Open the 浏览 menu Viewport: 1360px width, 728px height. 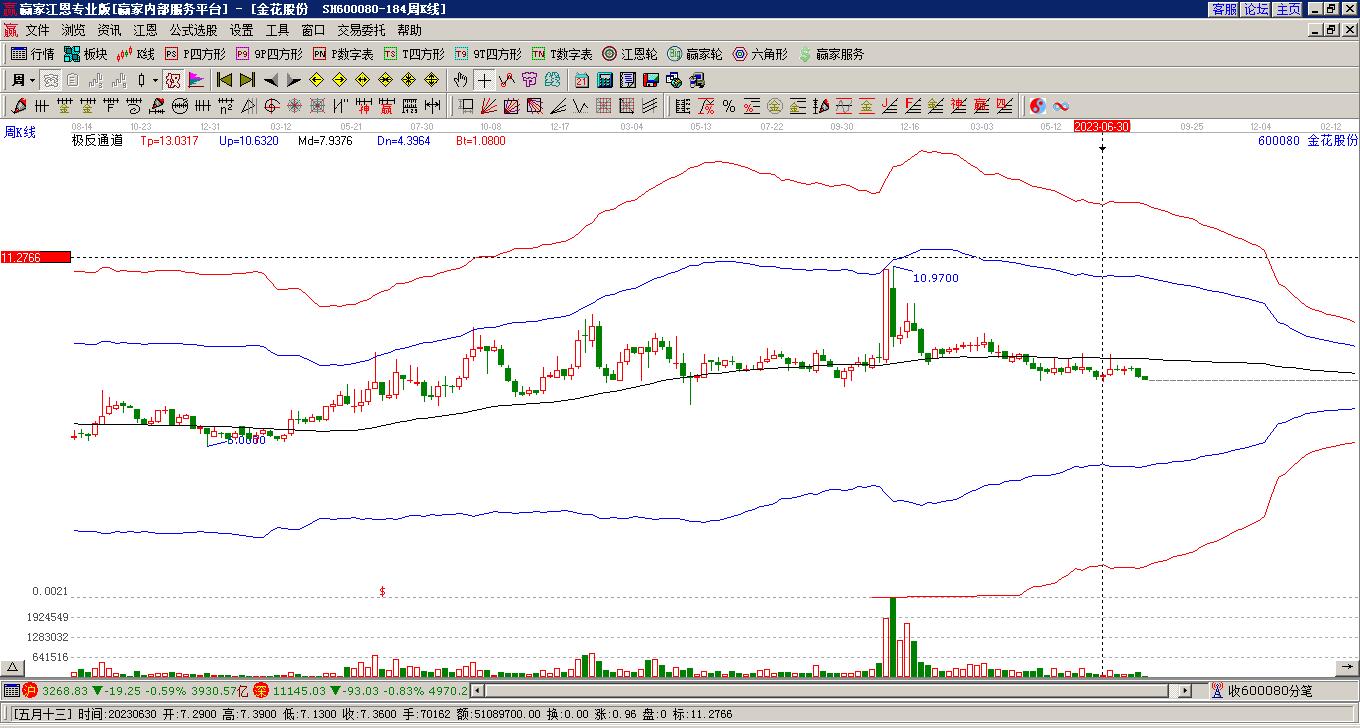73,30
